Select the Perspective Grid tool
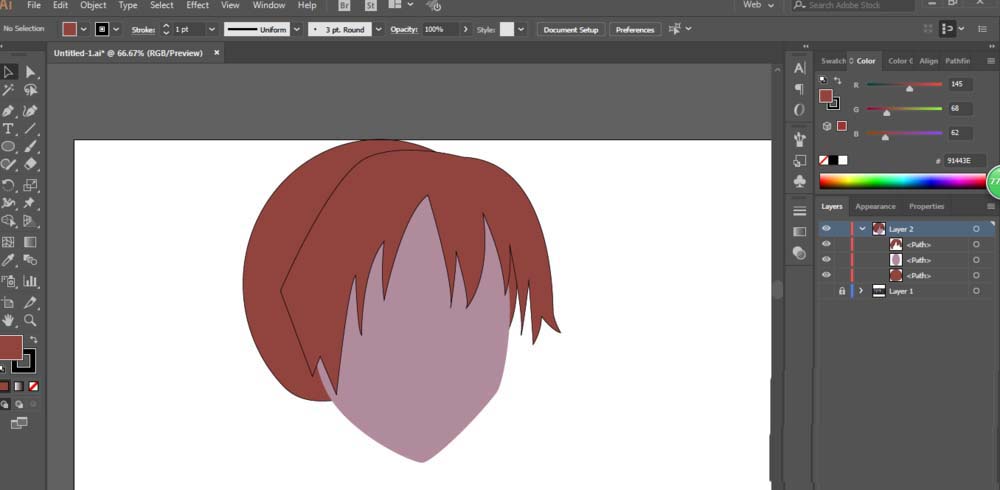Viewport: 1000px width, 490px height. (x=30, y=221)
